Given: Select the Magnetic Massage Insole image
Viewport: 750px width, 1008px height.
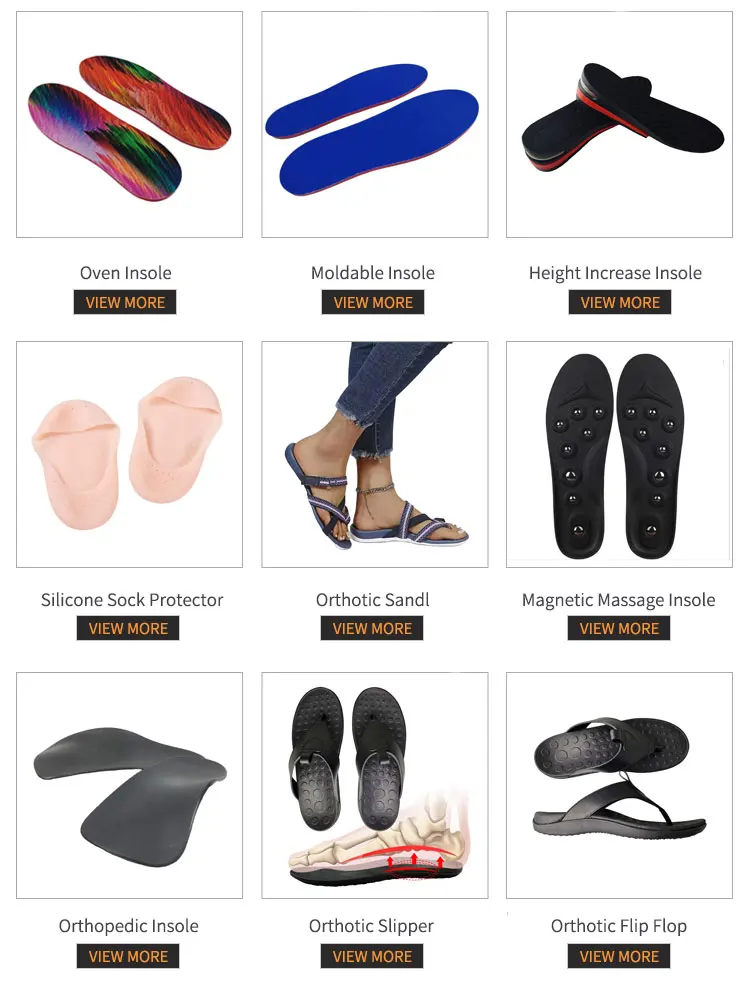Looking at the screenshot, I should click(x=620, y=454).
